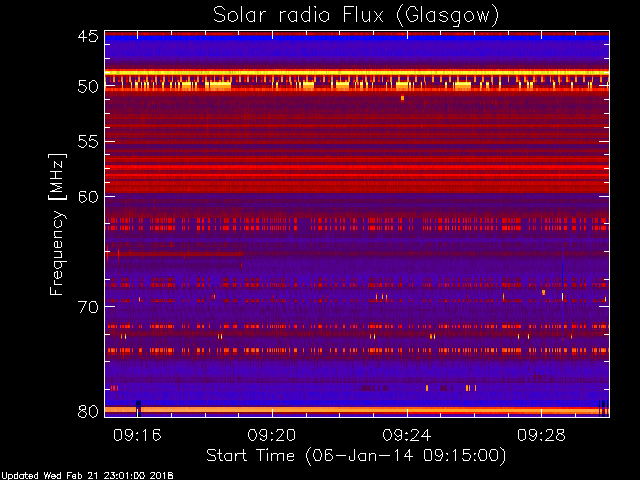Click the orange band at 80 MHz

pyautogui.click(x=357, y=410)
